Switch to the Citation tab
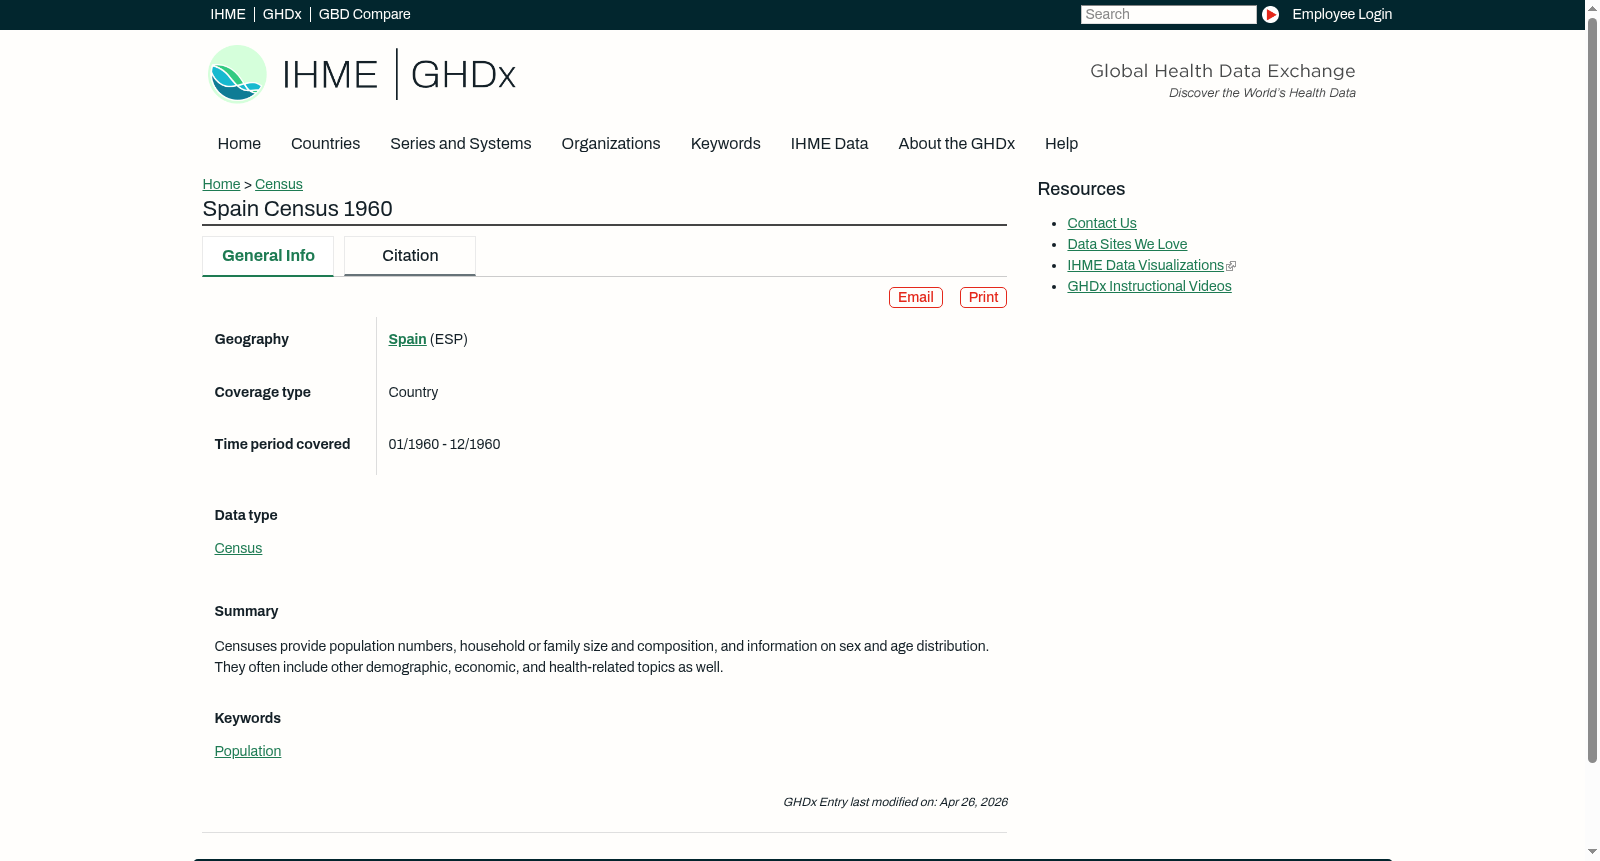Screen dimensions: 1600x861 coord(410,256)
